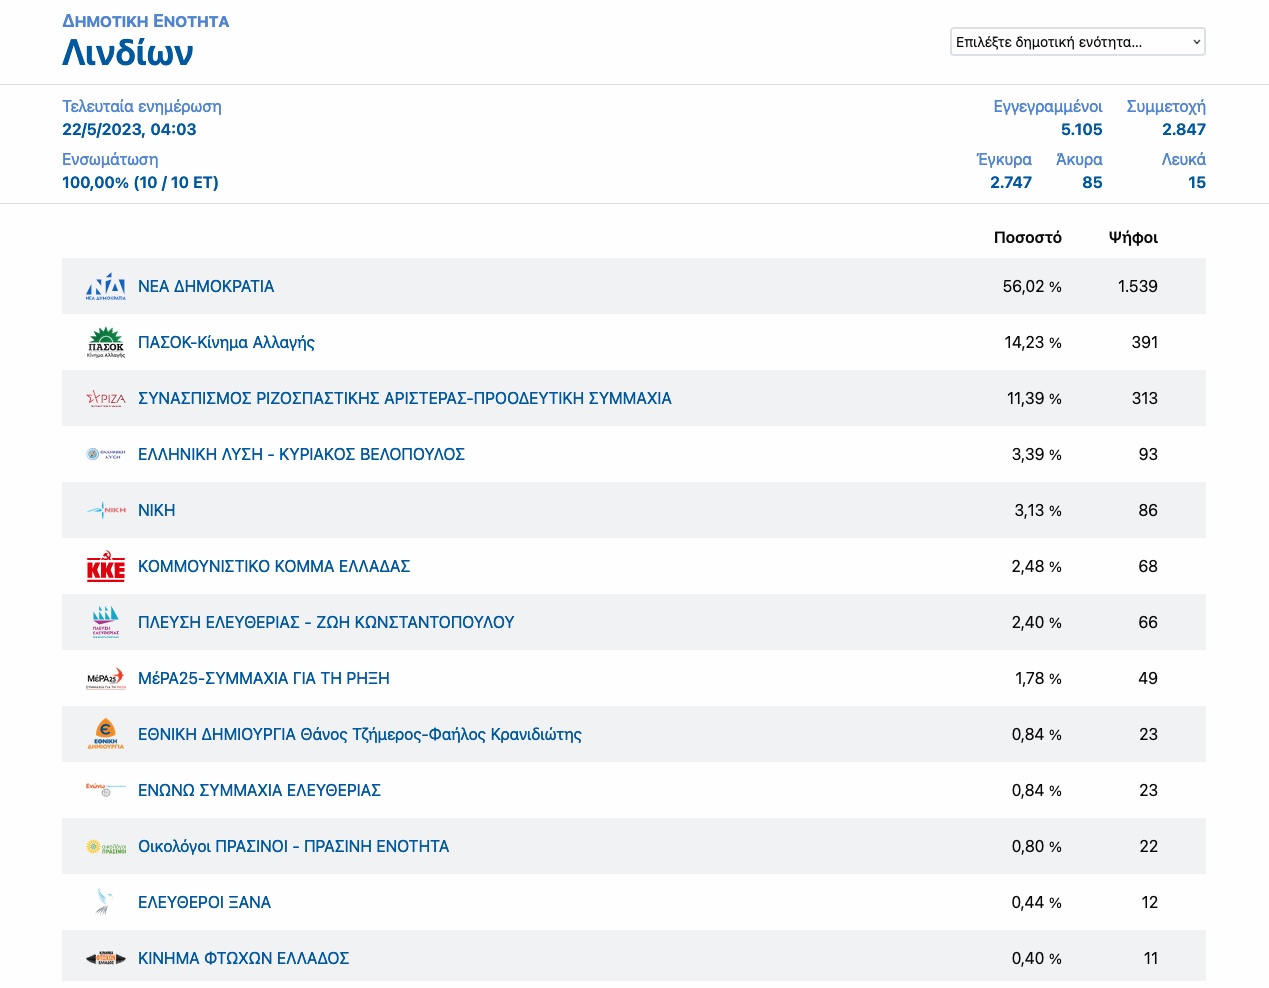1269x988 pixels.
Task: Click the 1,78 % percentage cell
Action: [1038, 678]
